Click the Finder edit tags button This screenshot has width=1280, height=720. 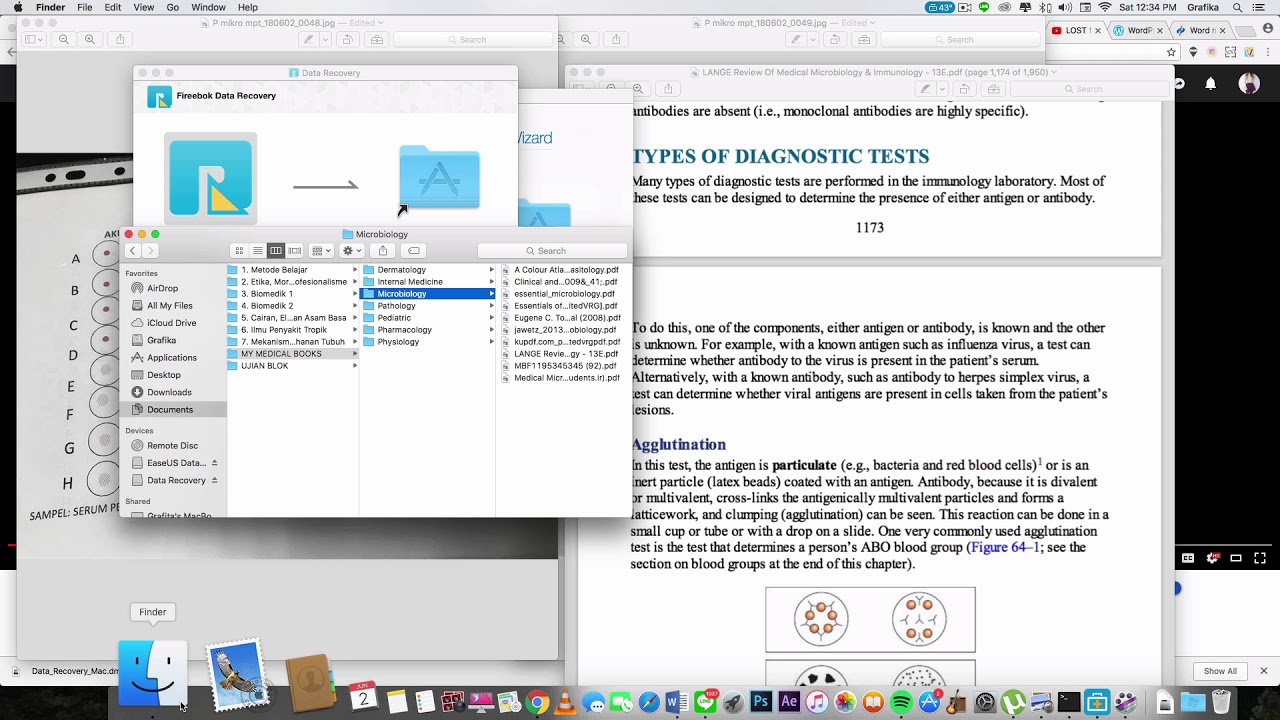tap(413, 251)
